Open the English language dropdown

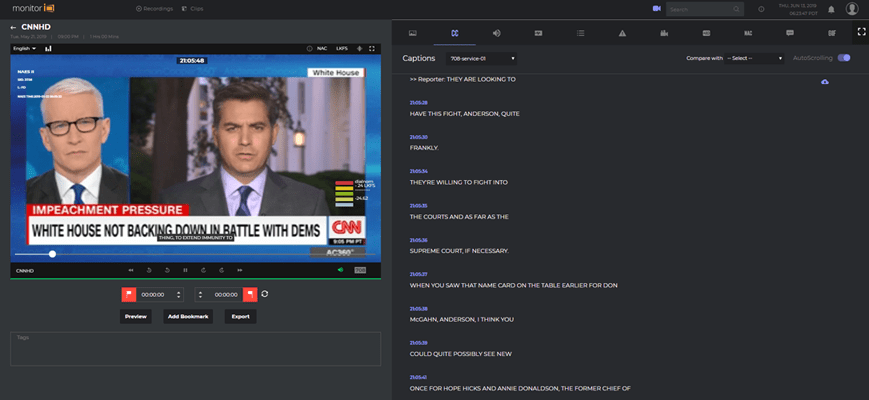(x=25, y=49)
